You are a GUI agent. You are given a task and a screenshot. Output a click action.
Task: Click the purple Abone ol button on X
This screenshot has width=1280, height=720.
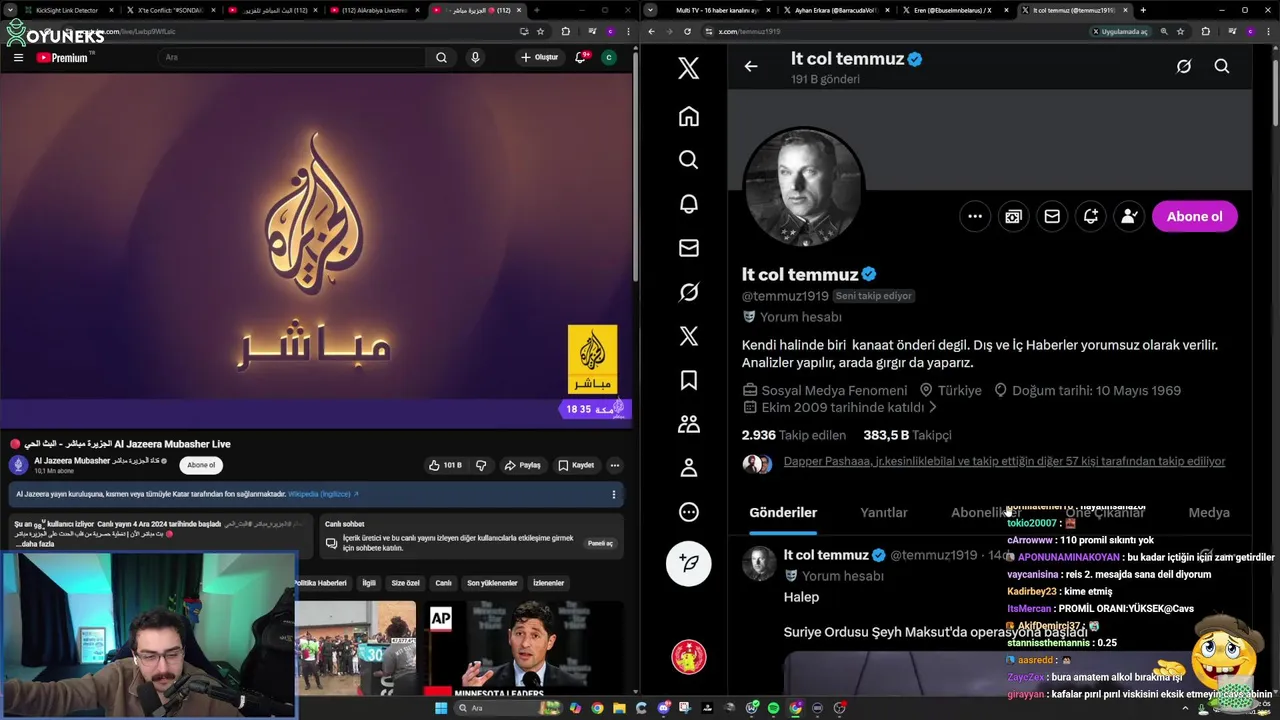[x=1194, y=216]
